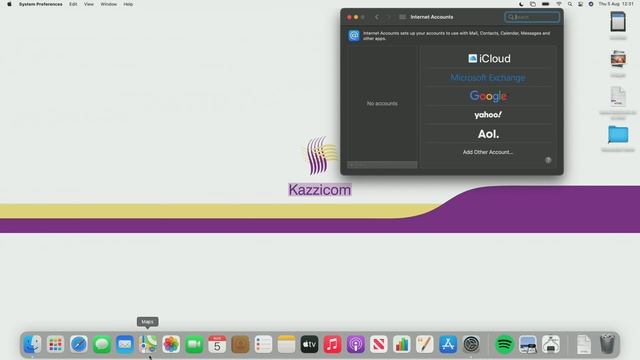Open Photos from the Dock
The image size is (640, 360).
(x=171, y=344)
